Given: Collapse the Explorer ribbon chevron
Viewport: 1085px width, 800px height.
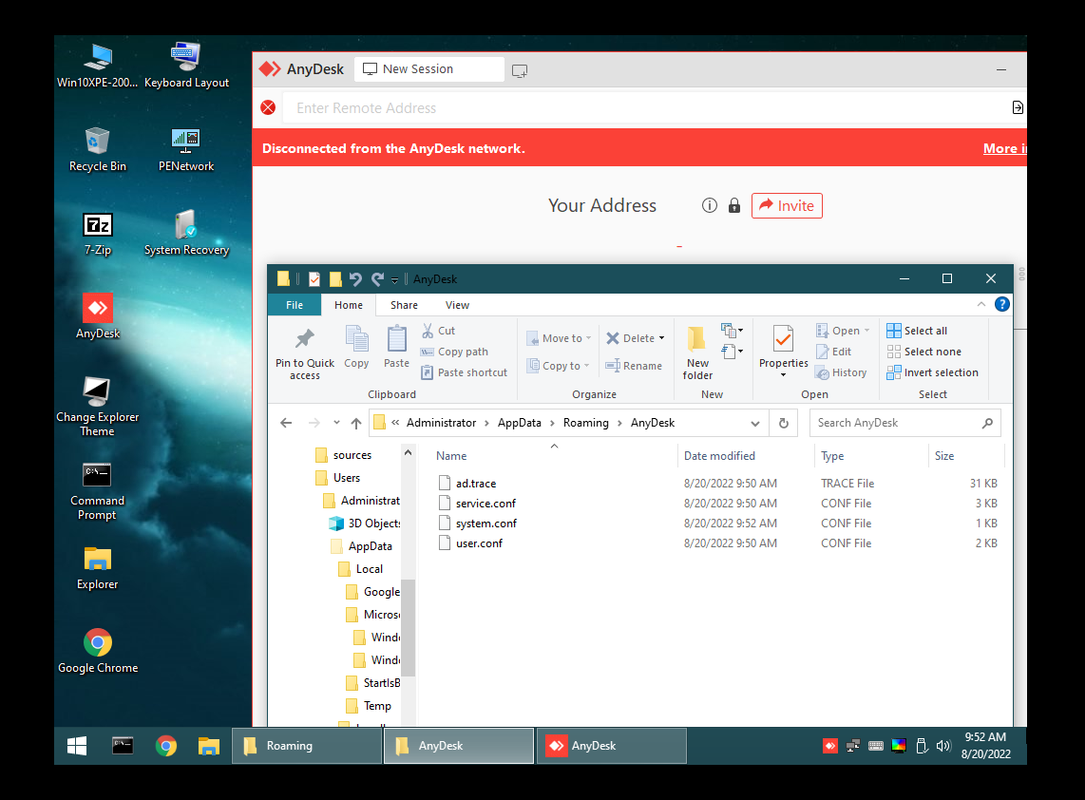Looking at the screenshot, I should 981,304.
